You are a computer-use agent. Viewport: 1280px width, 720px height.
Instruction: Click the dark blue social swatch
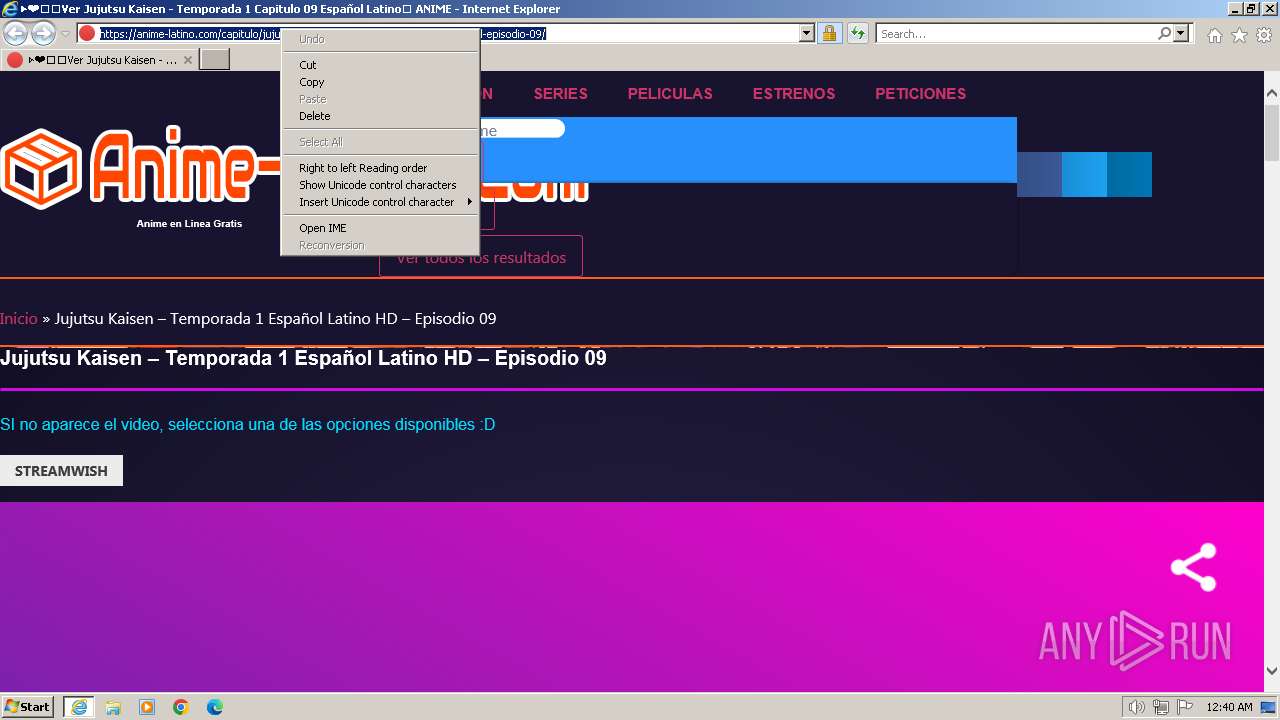[1039, 174]
